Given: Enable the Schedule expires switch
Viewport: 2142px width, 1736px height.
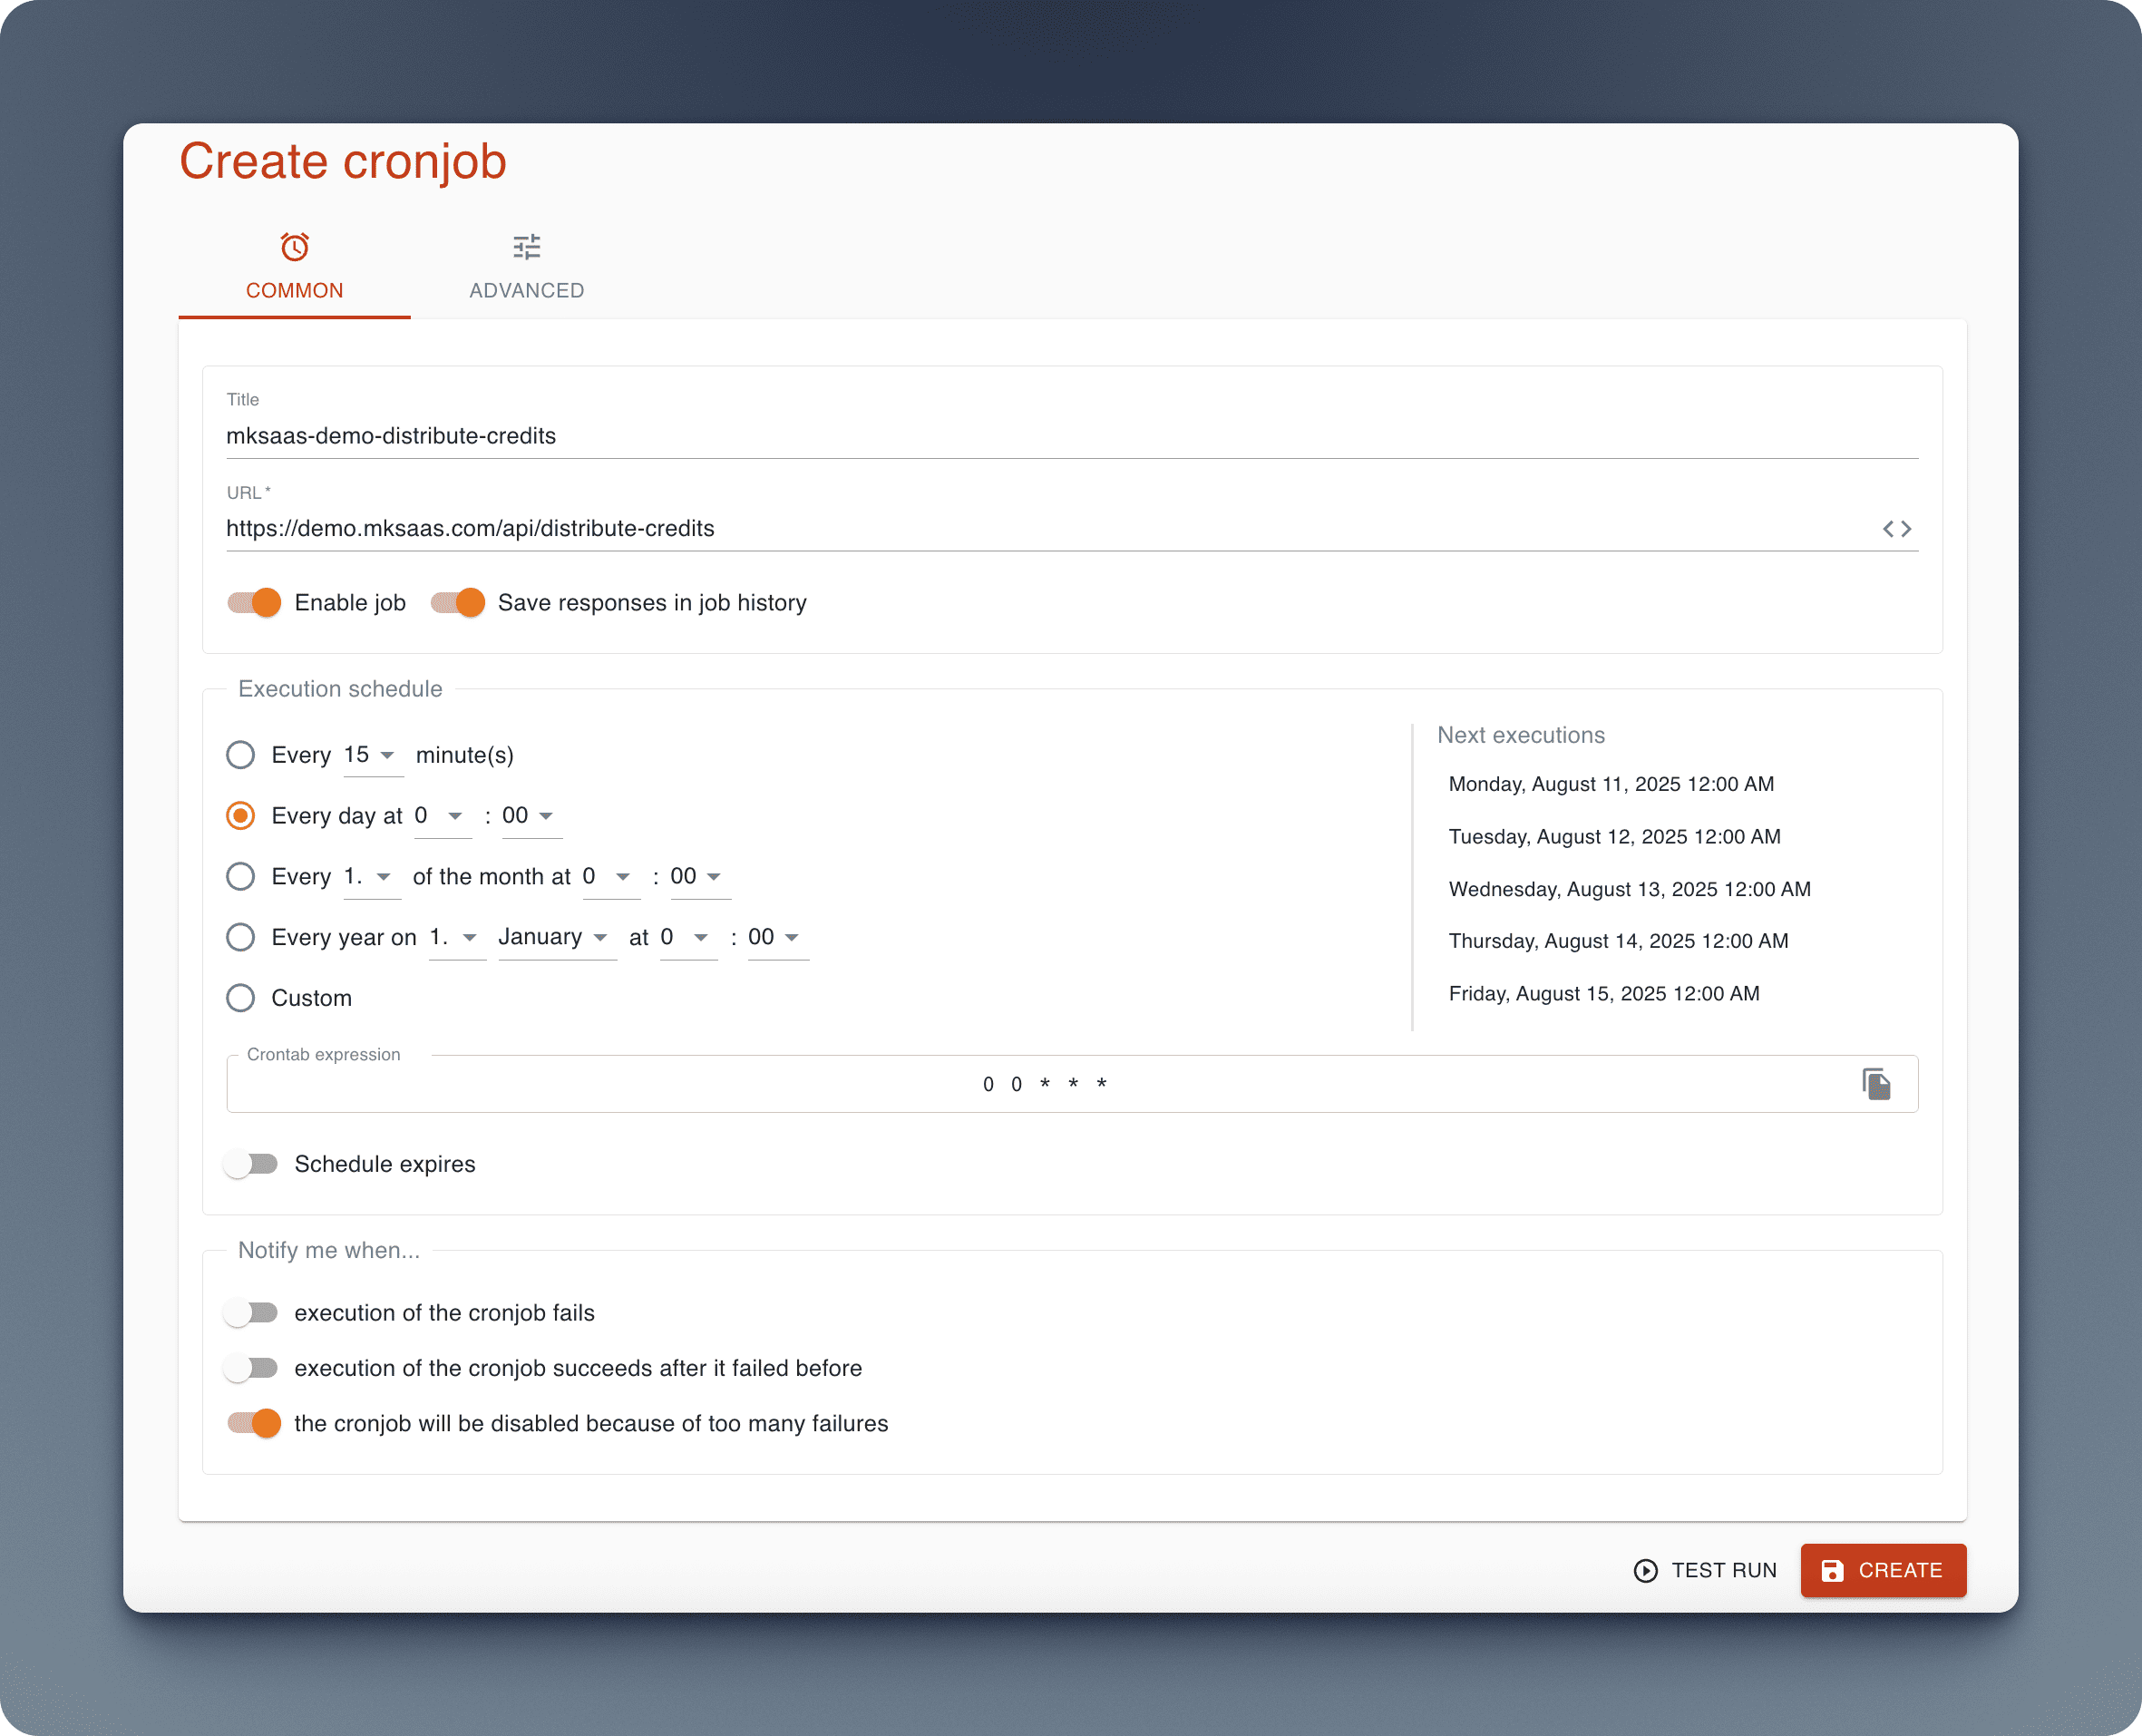Looking at the screenshot, I should [x=251, y=1164].
